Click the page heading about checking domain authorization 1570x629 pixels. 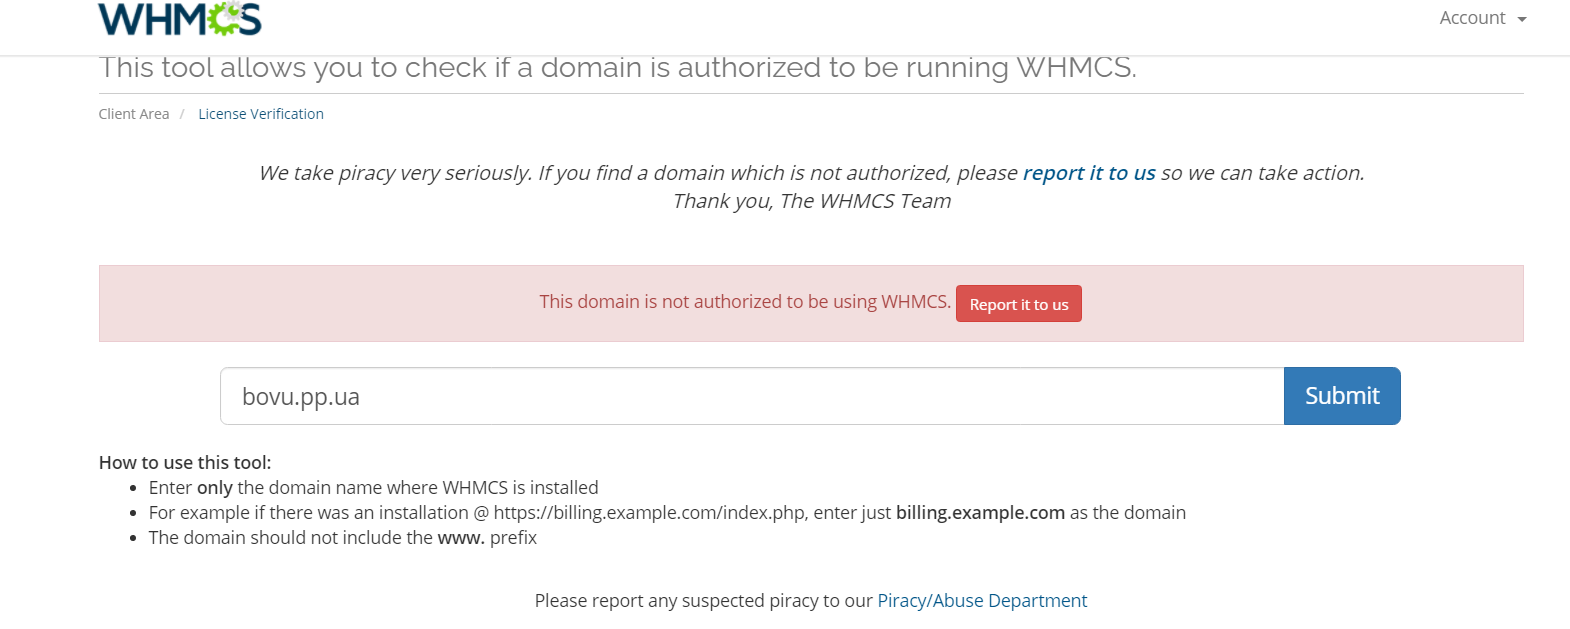click(617, 68)
